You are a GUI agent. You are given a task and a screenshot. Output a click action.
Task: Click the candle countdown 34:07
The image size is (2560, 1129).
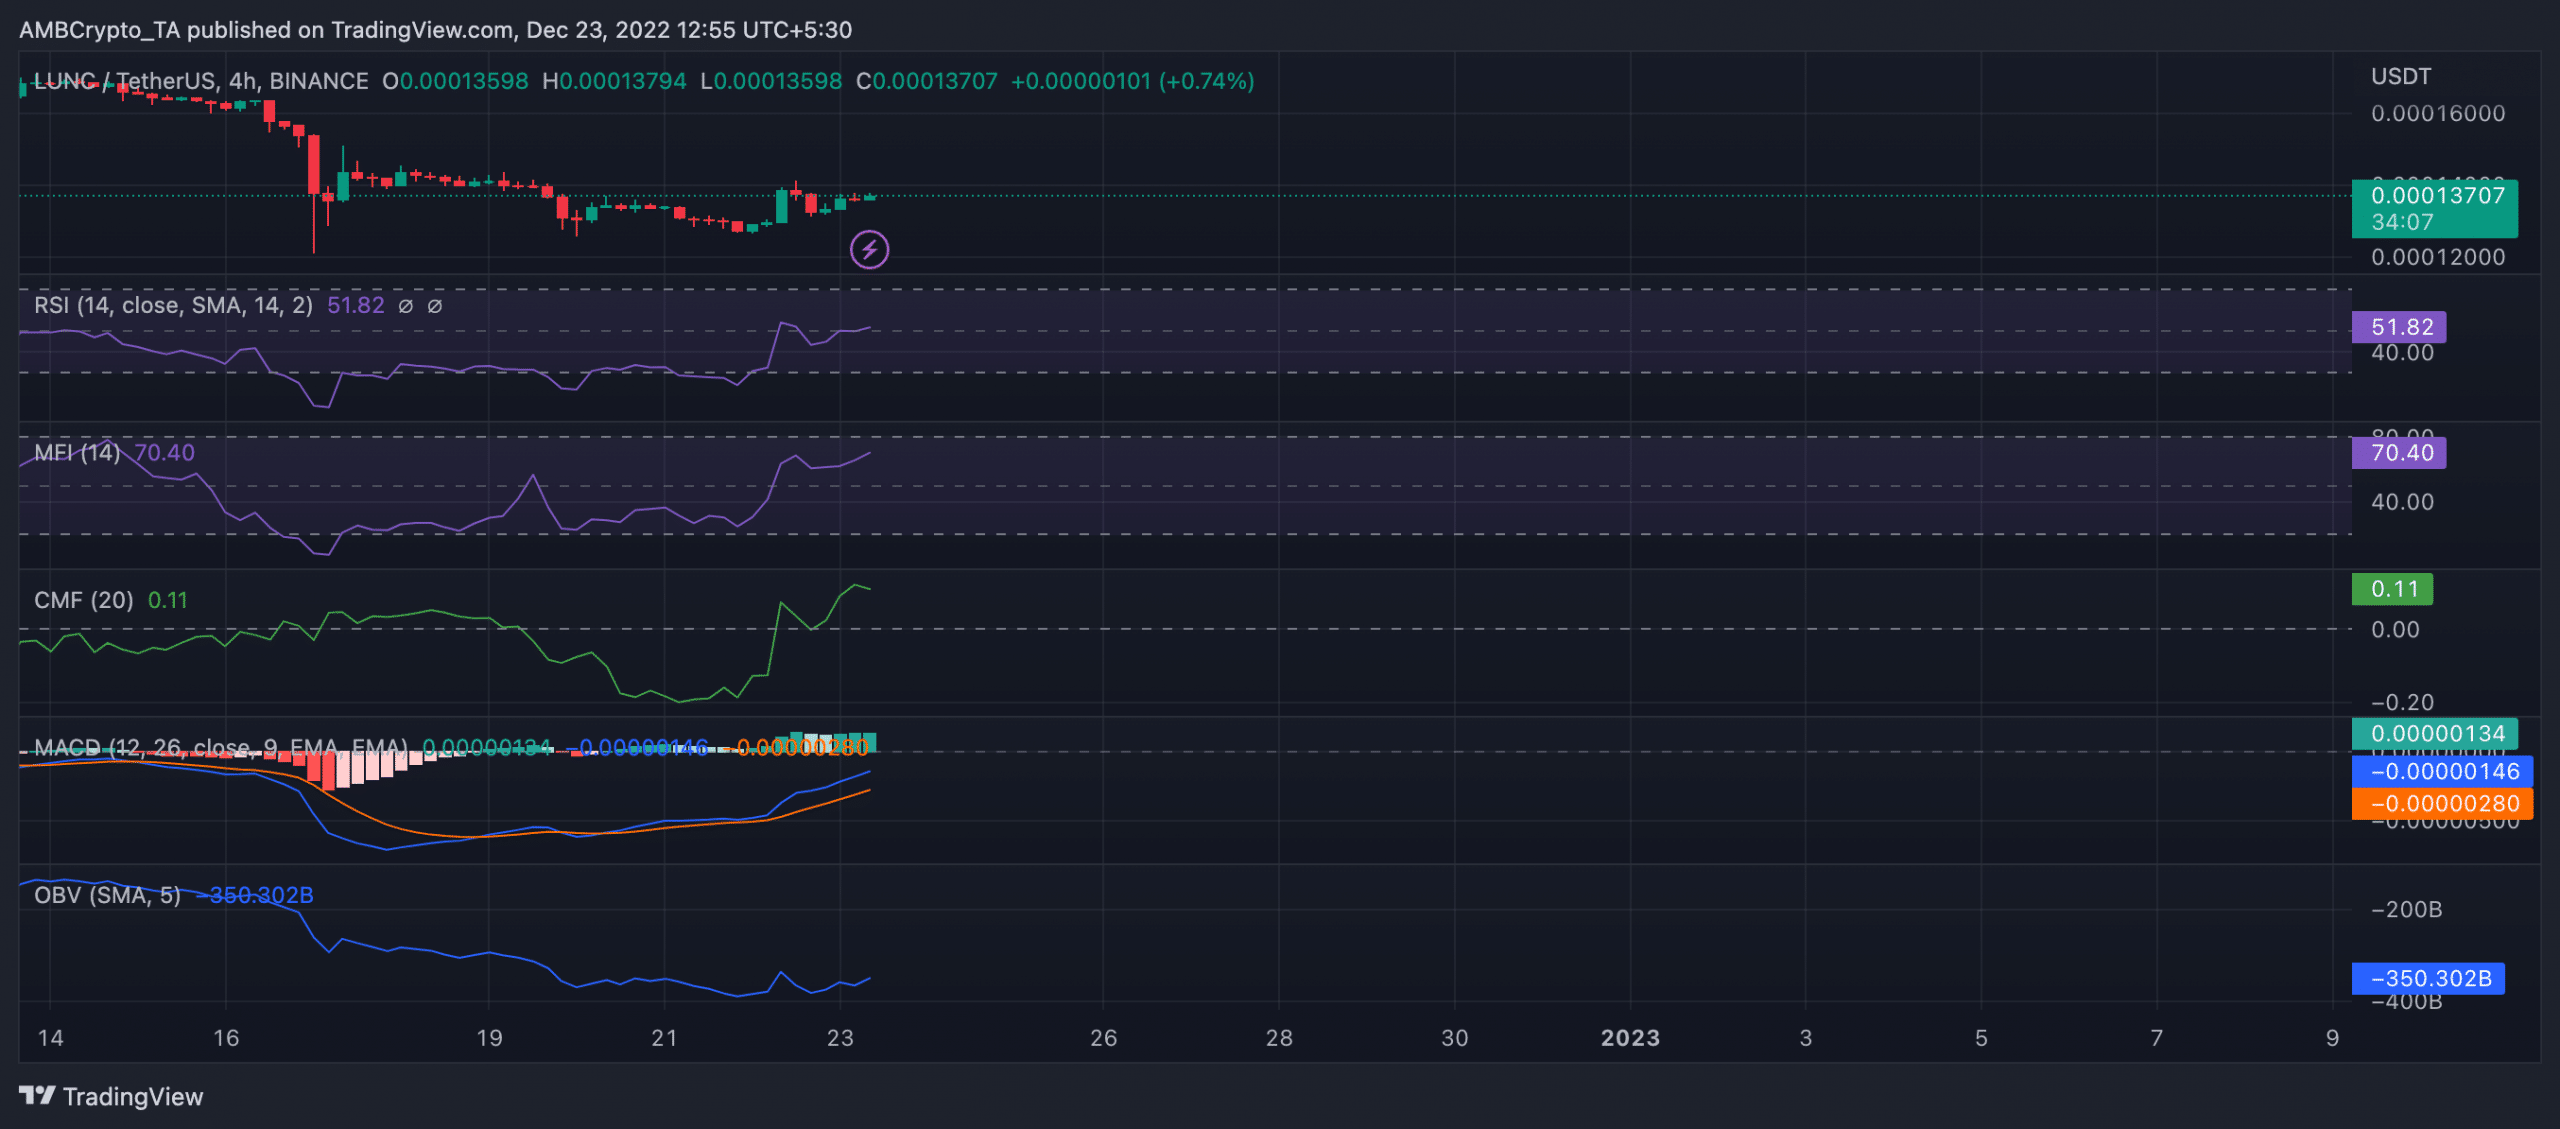point(2402,222)
